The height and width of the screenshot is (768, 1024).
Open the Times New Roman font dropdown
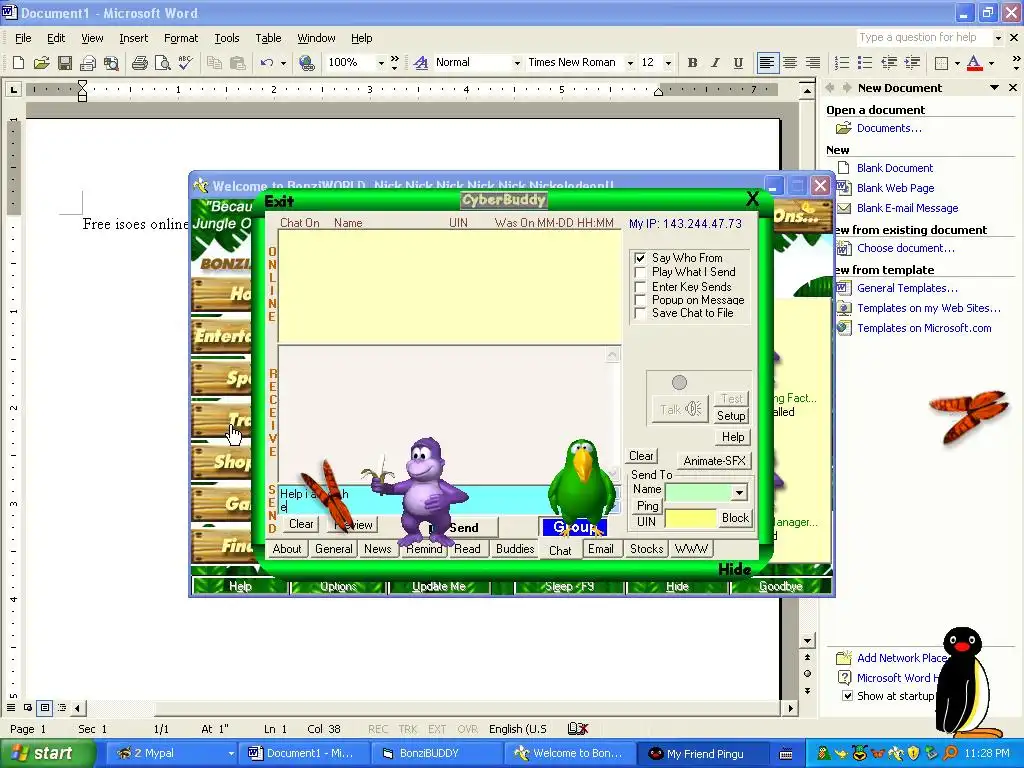(630, 63)
